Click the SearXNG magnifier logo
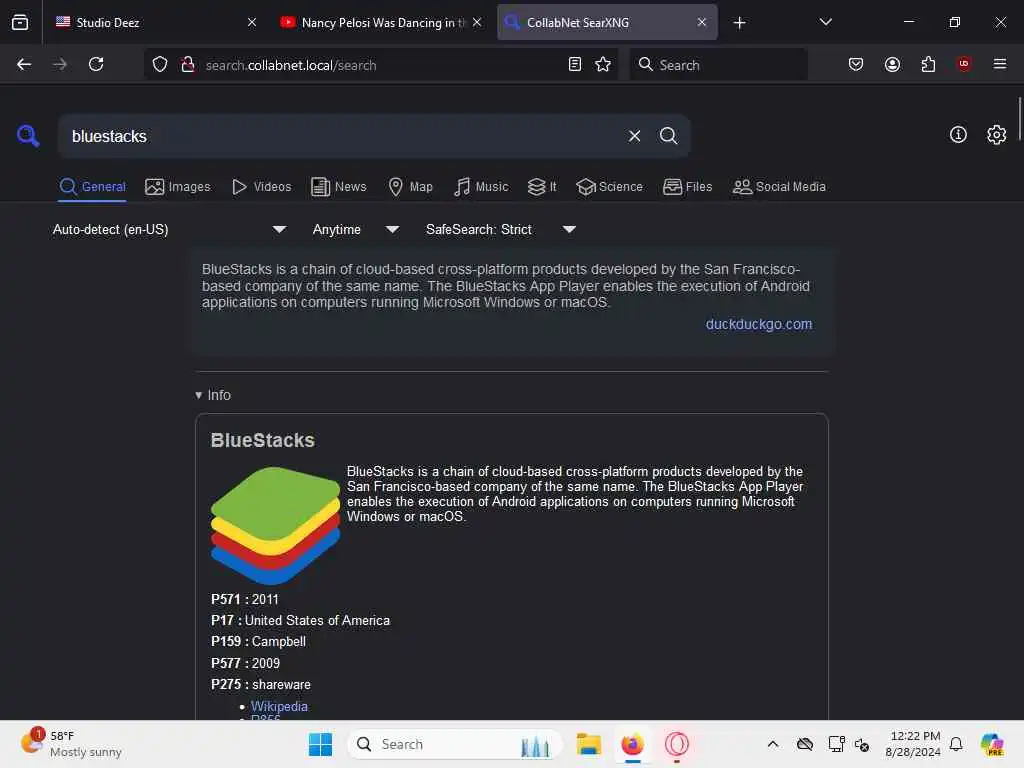This screenshot has height=768, width=1024. (x=28, y=136)
